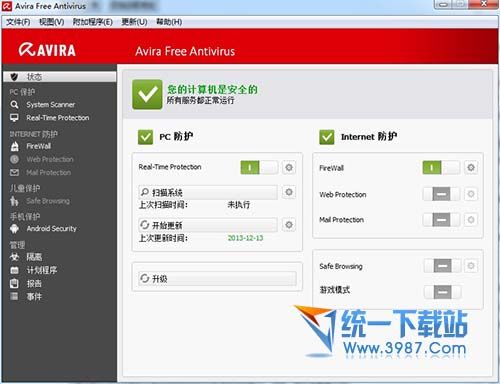Select System Scanner label in the sidebar
Image resolution: width=500 pixels, height=384 pixels.
(51, 105)
